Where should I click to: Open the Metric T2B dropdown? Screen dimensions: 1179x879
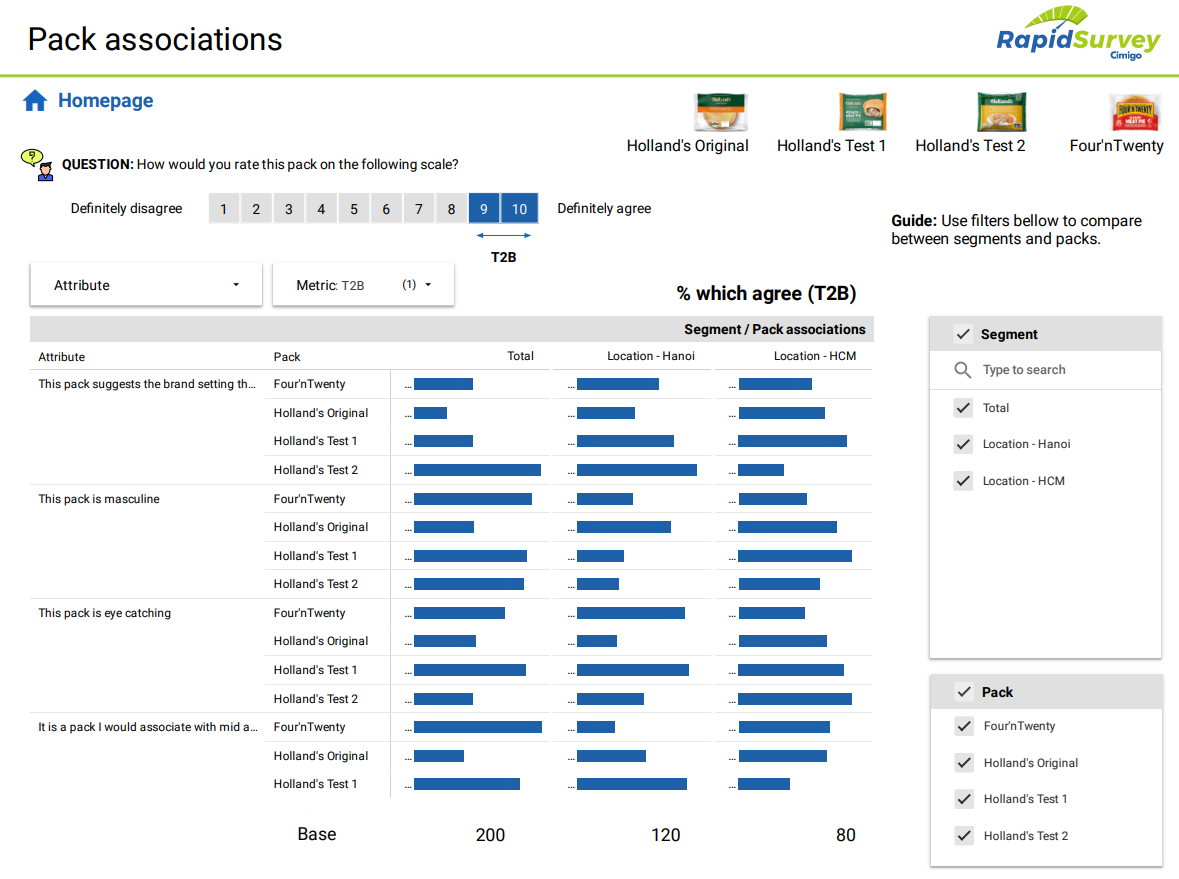click(x=363, y=284)
